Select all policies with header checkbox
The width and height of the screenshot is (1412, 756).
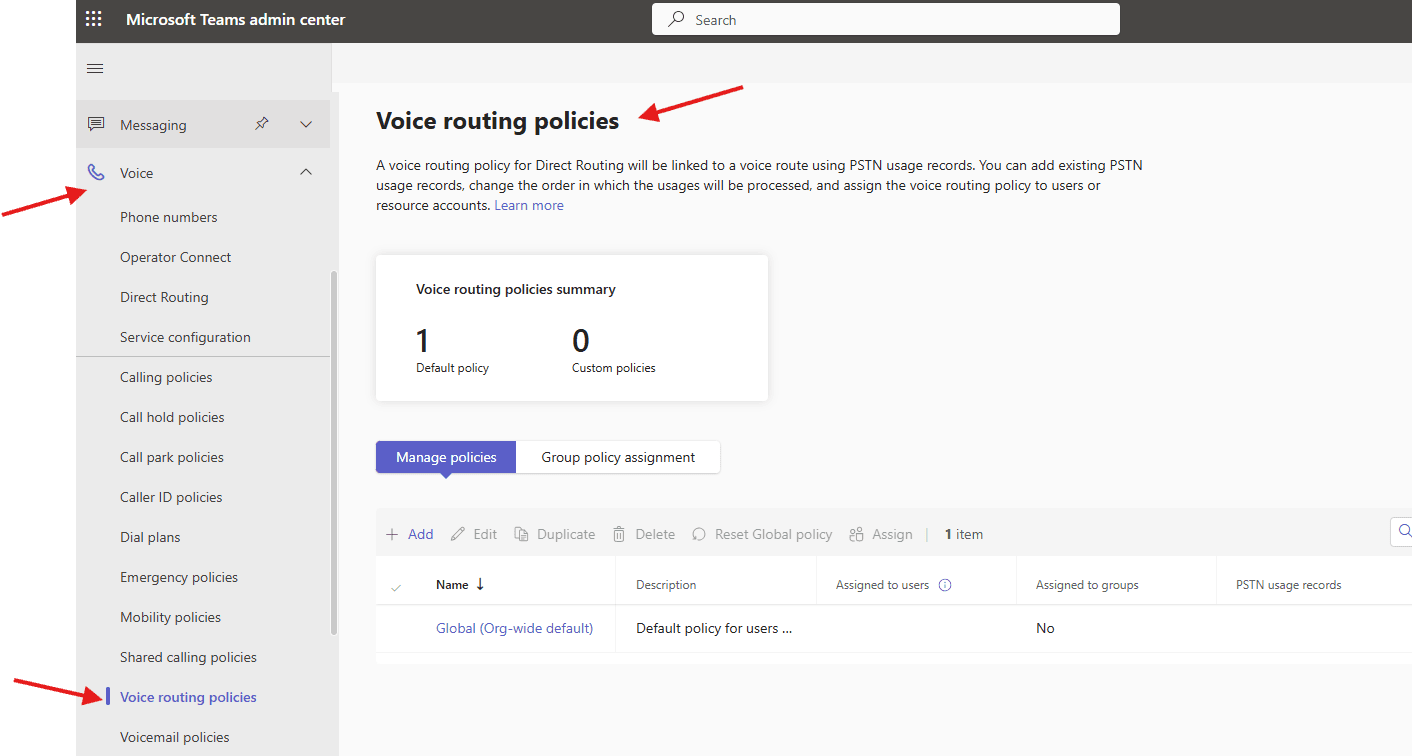(x=396, y=584)
